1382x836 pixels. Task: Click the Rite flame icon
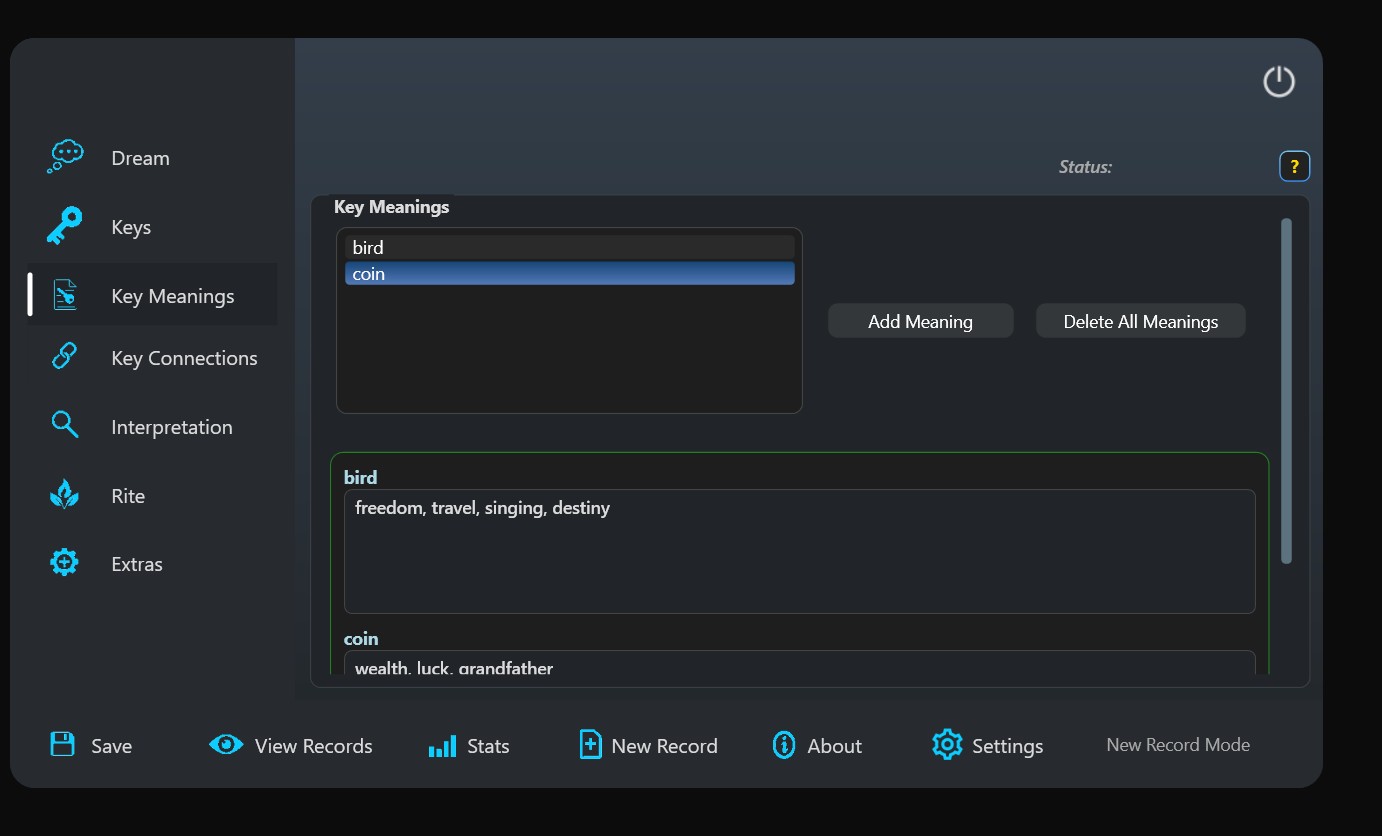(65, 495)
